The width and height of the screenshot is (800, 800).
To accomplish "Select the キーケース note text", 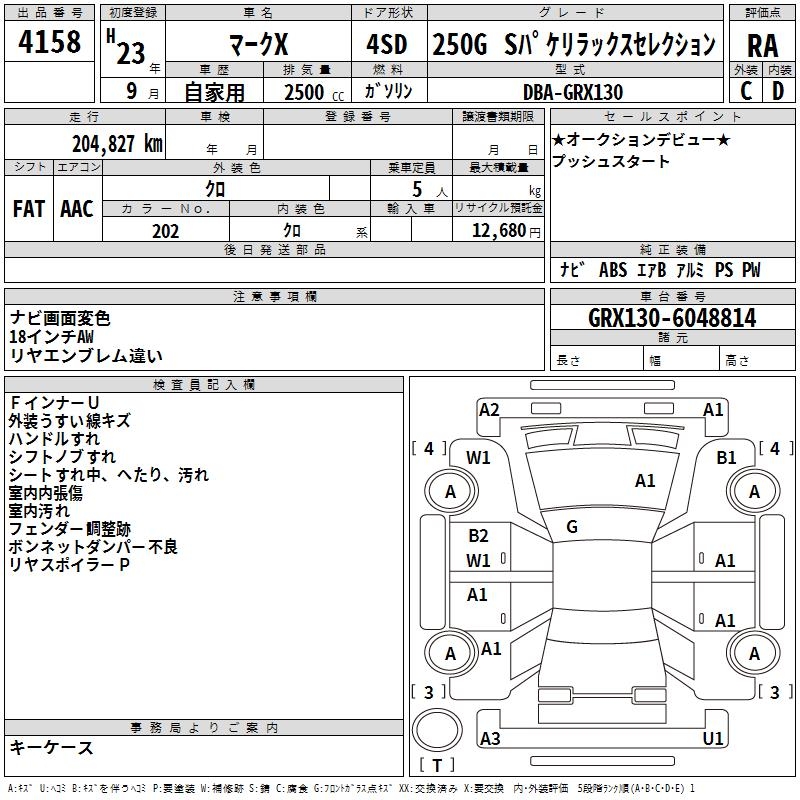I will (52, 748).
